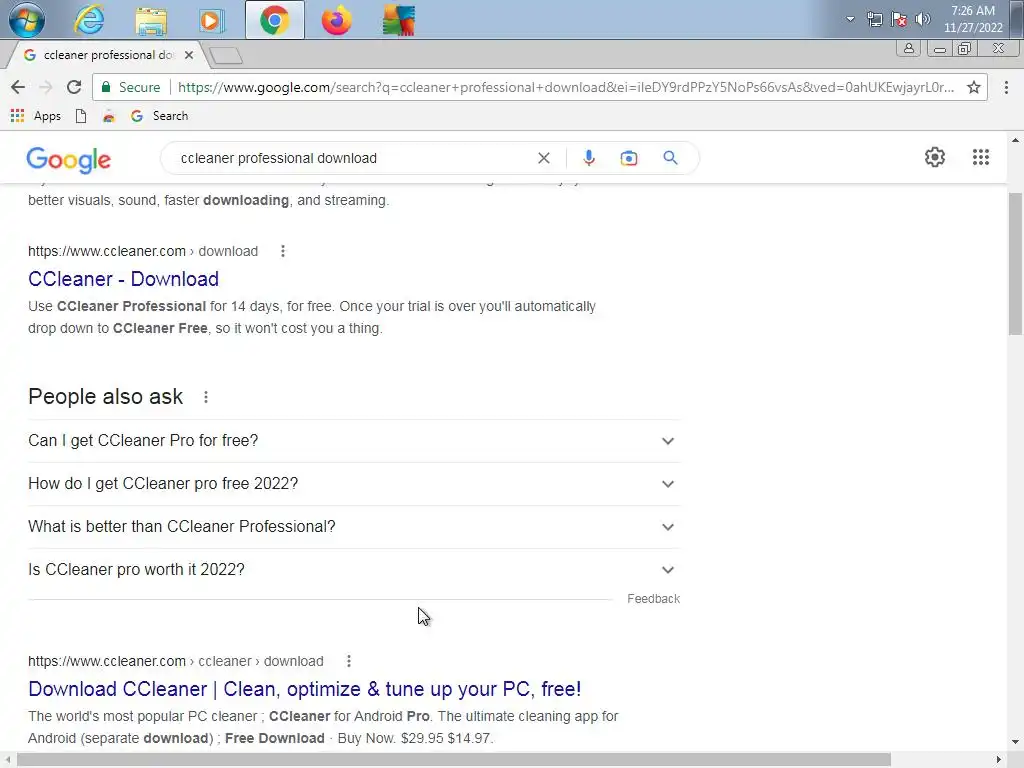Open Download CCleaner | Clean, optimize result
The image size is (1024, 768).
click(x=304, y=689)
